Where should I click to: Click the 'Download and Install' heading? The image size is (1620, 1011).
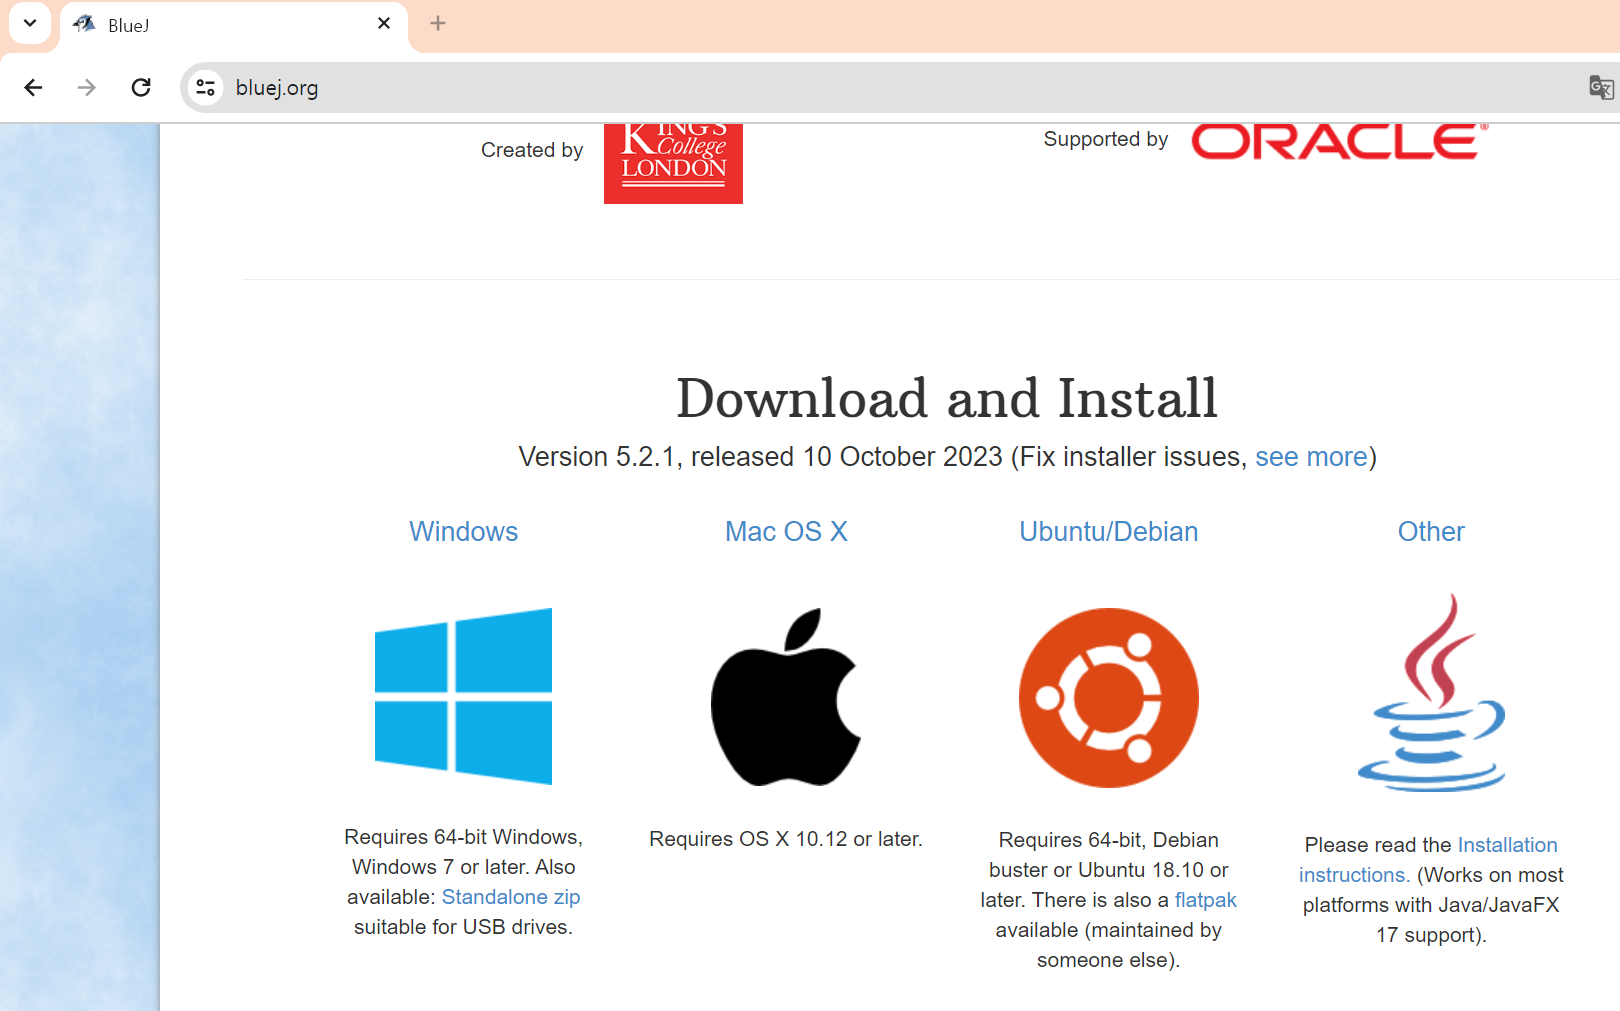point(947,398)
